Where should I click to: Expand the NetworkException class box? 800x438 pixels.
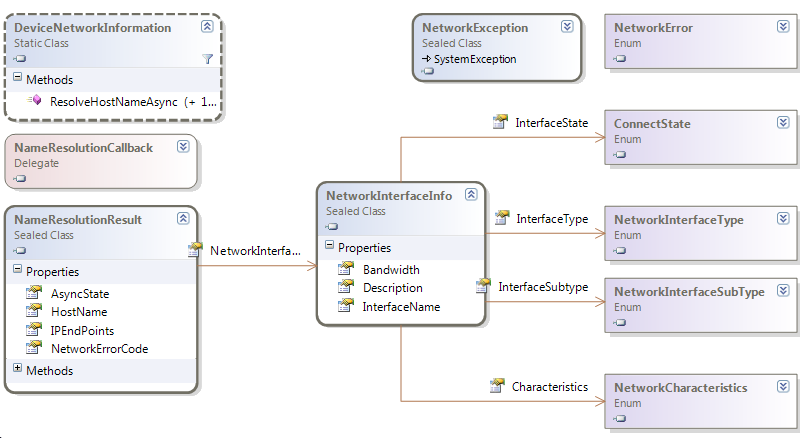(567, 27)
